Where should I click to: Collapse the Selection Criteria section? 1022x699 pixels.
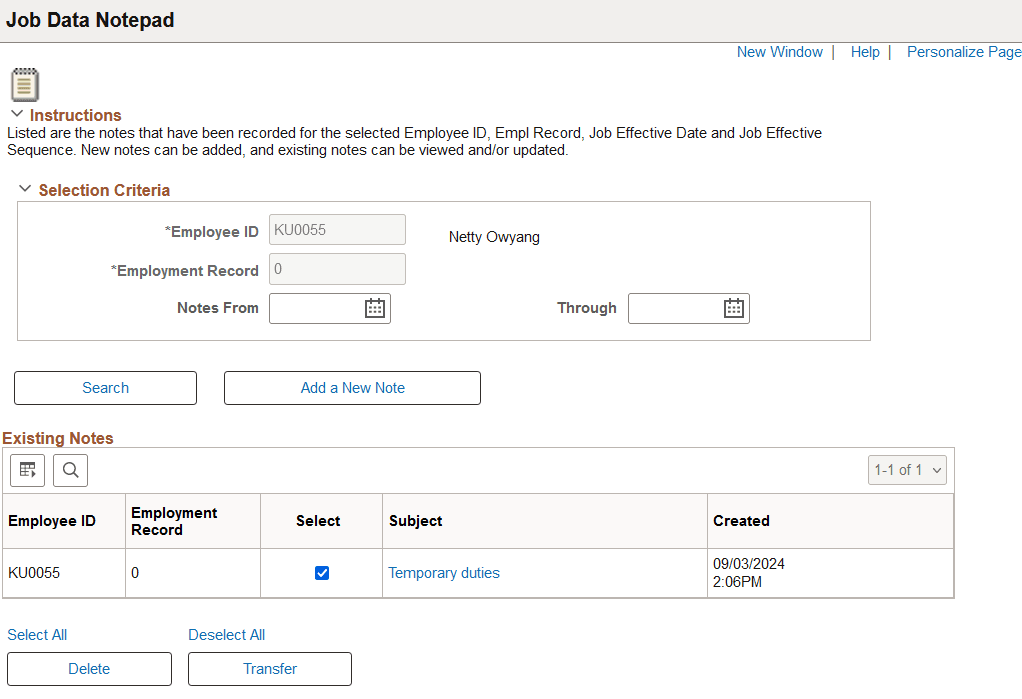click(24, 189)
